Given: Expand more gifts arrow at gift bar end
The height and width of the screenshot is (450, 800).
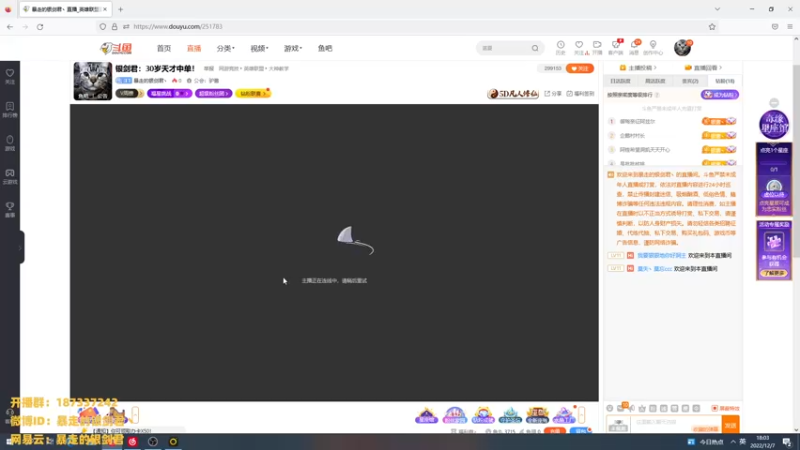Looking at the screenshot, I should (x=581, y=415).
